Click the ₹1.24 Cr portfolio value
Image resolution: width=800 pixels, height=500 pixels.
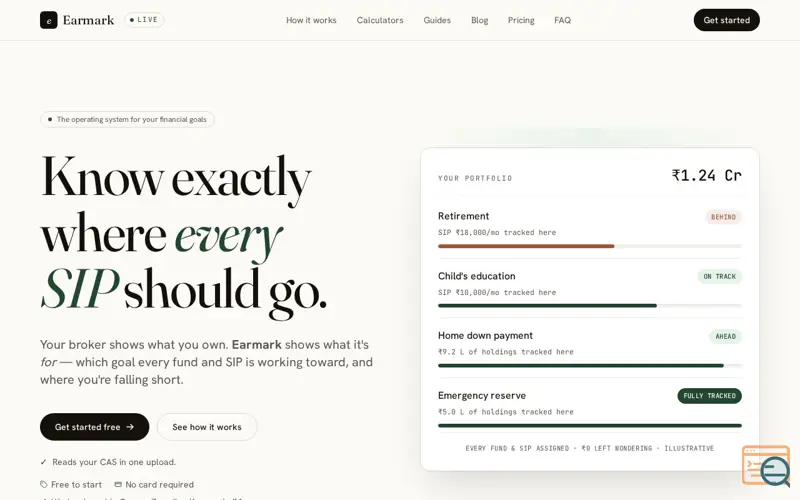706,176
